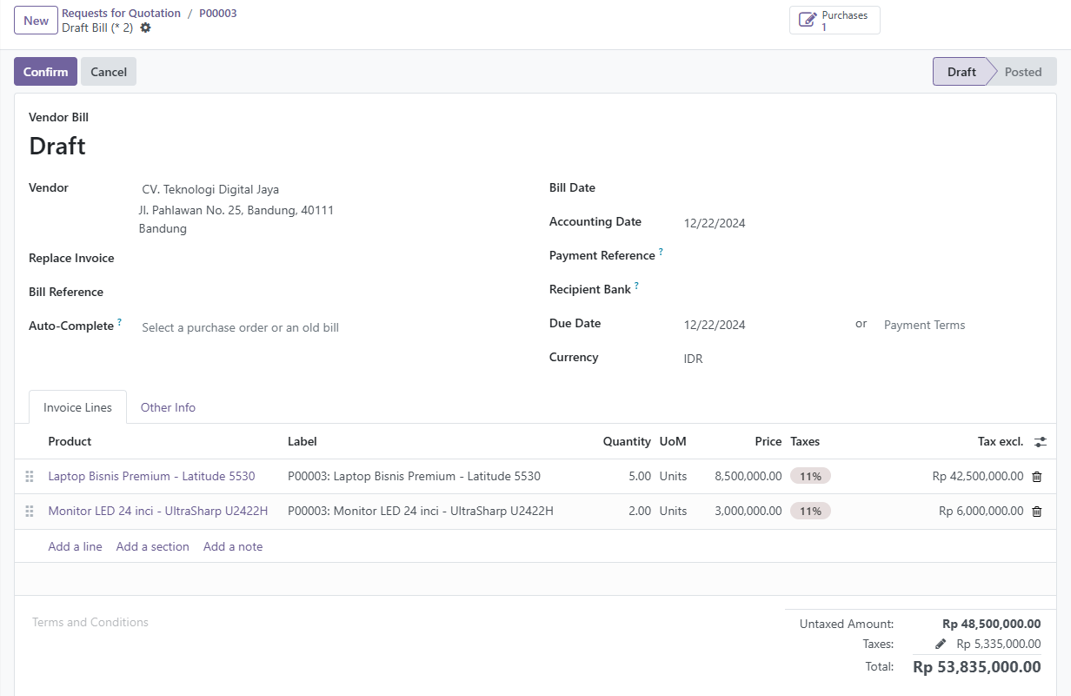The height and width of the screenshot is (696, 1071).
Task: Open column settings adjust icon in table header
Action: coord(1040,442)
